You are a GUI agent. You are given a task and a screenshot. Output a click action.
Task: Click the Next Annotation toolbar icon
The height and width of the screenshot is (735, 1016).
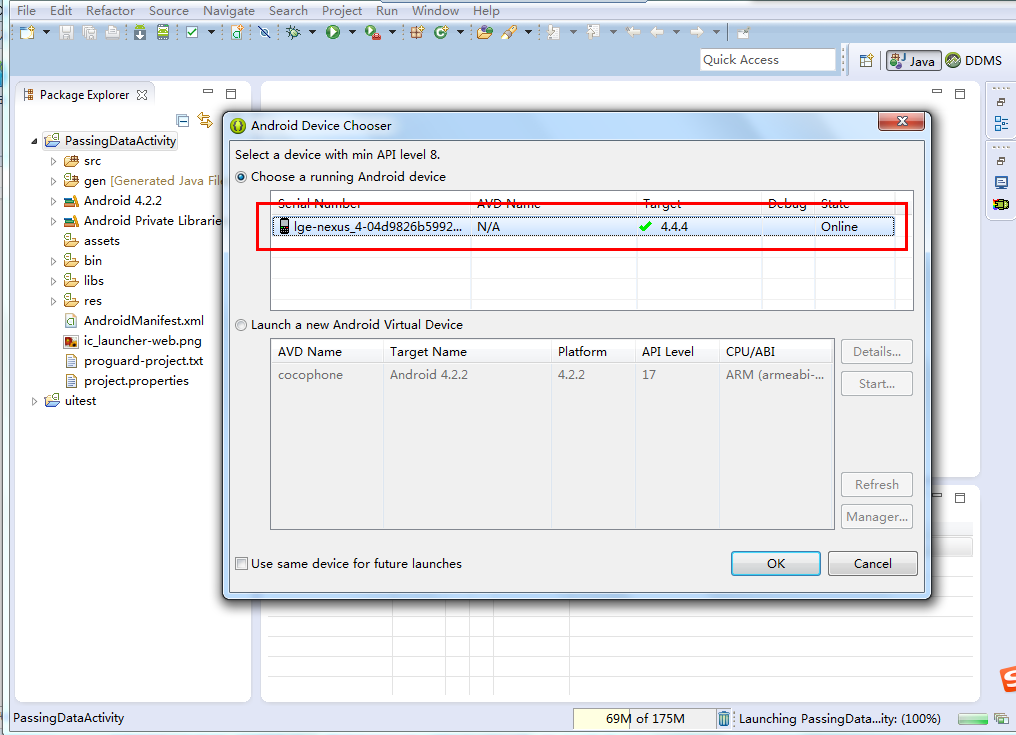pyautogui.click(x=553, y=32)
